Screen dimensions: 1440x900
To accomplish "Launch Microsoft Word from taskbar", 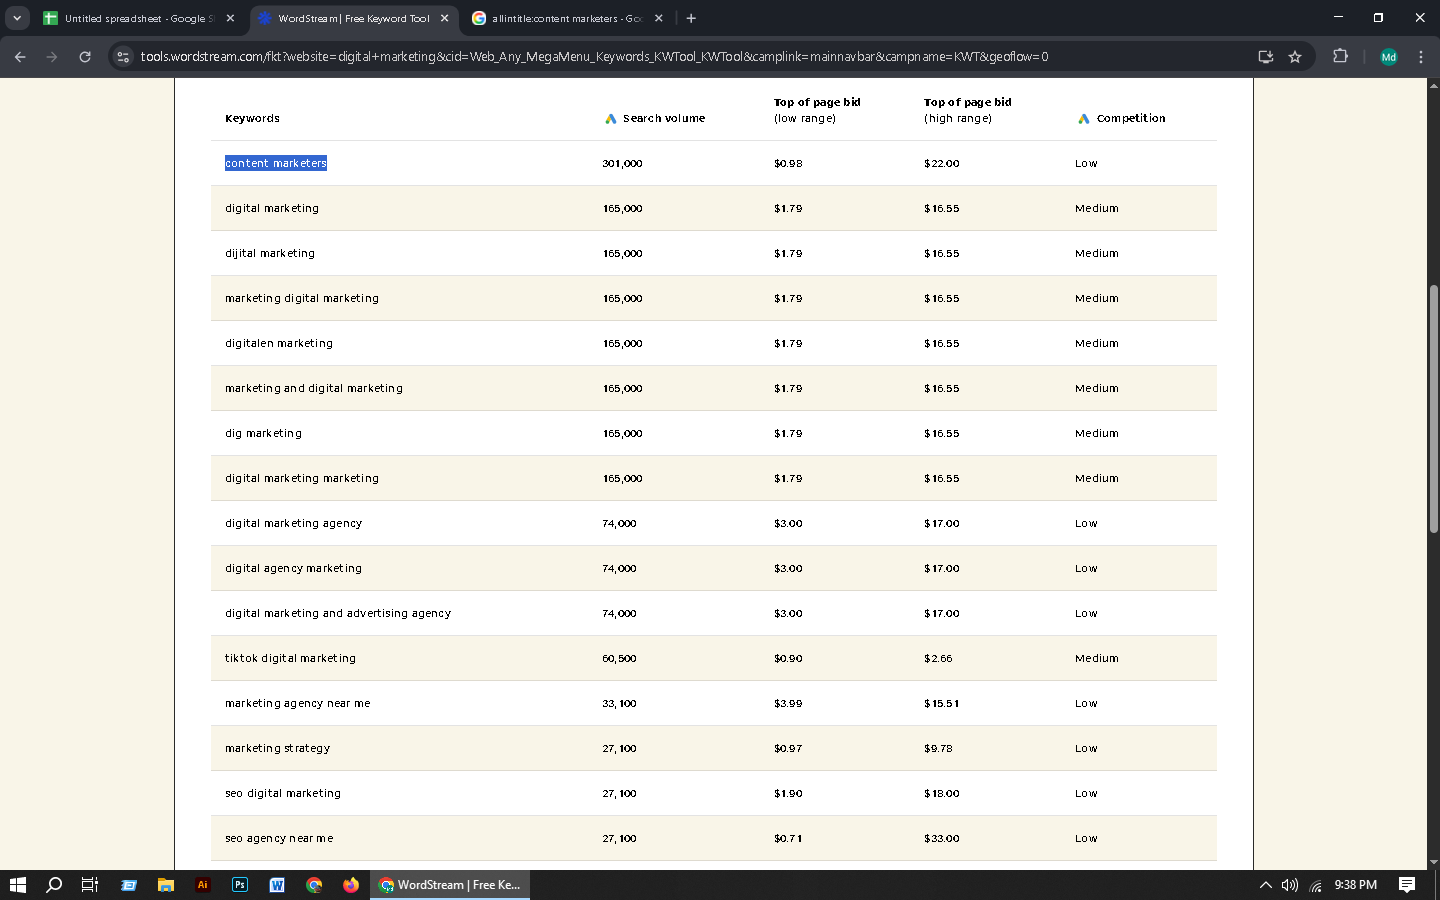I will tap(277, 885).
